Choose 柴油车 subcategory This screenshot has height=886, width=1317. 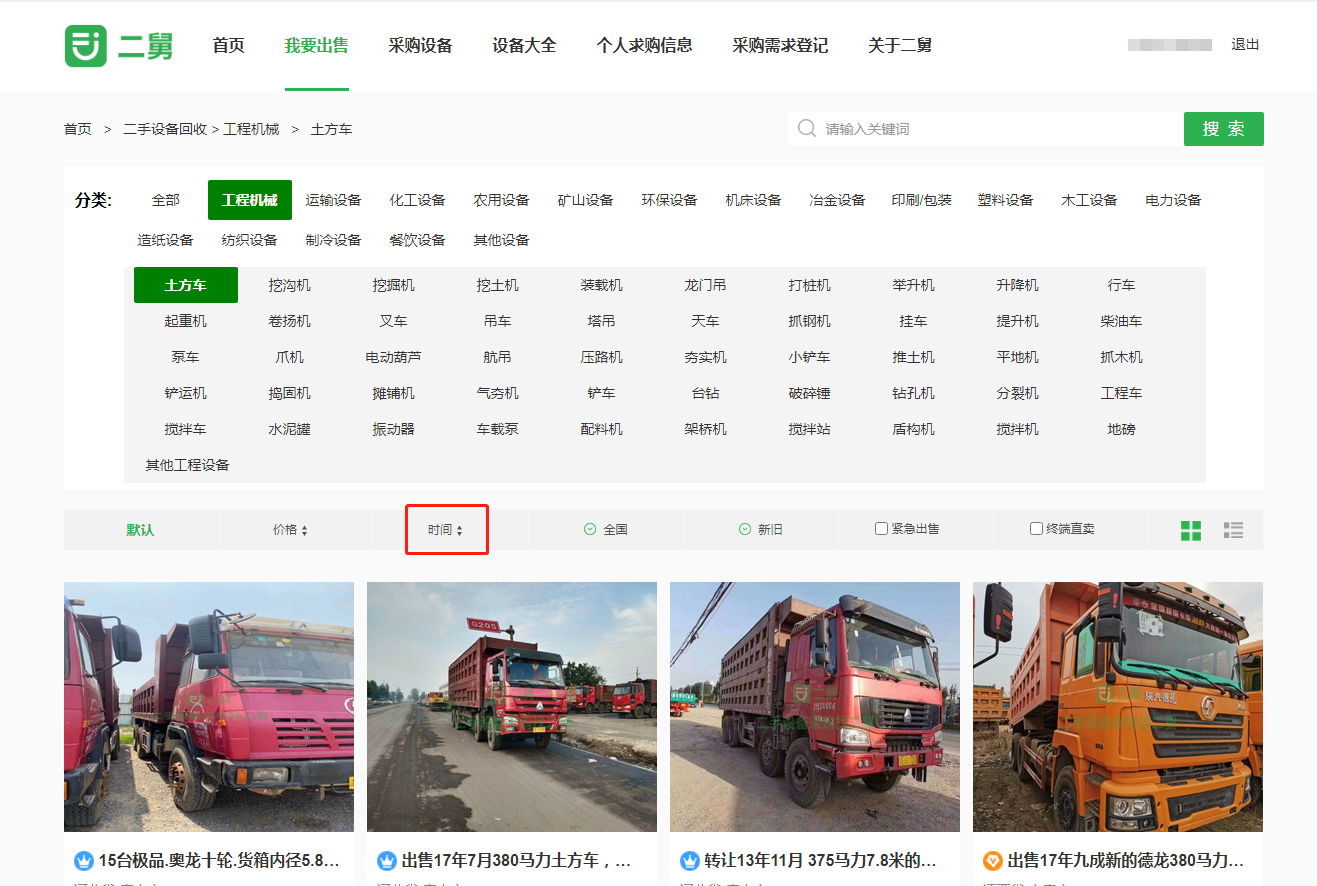[1122, 321]
